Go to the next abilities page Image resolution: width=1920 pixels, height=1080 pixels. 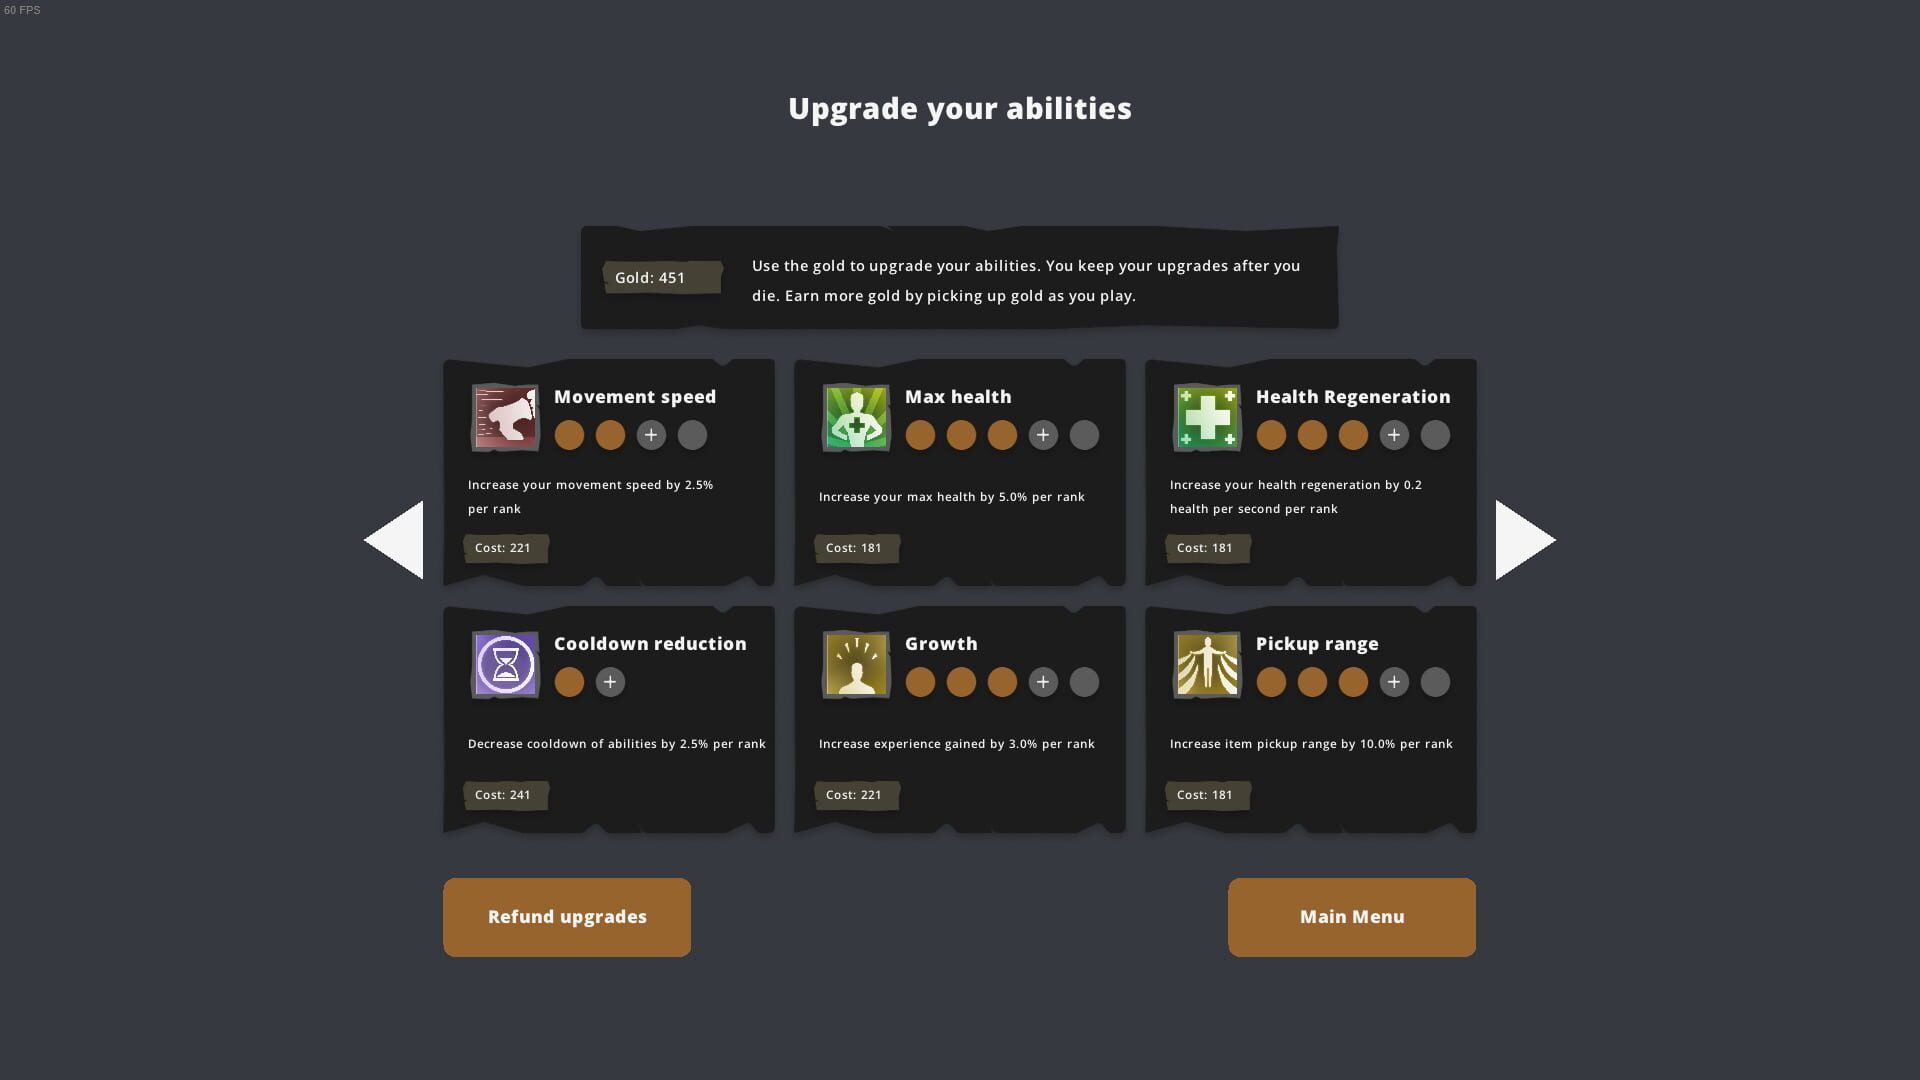pos(1525,540)
